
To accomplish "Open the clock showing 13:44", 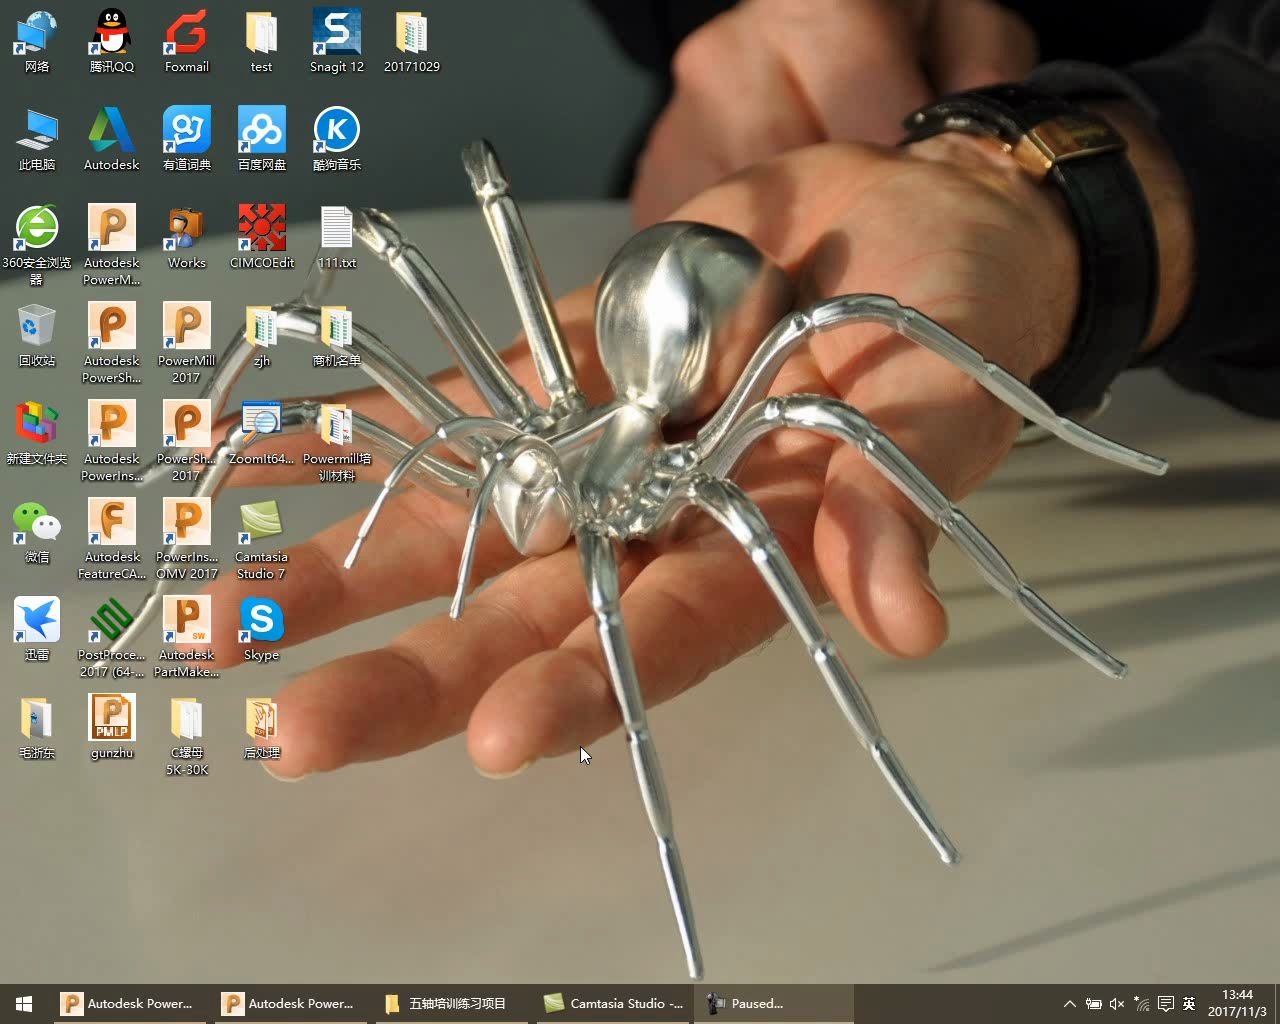I will (x=1237, y=1004).
